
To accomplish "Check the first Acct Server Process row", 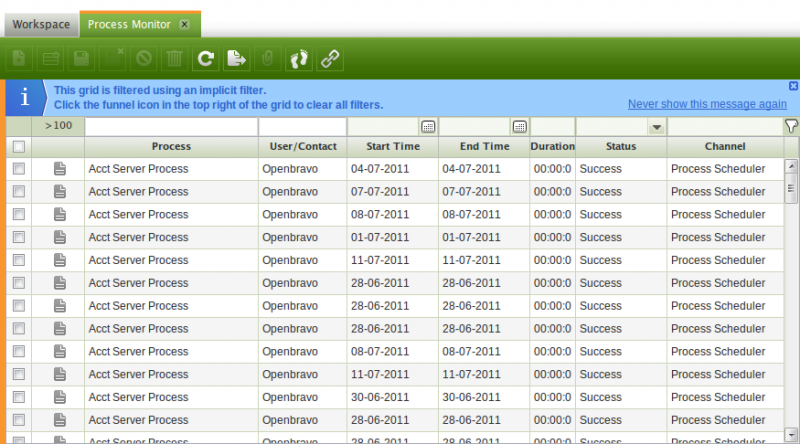I will 18,169.
